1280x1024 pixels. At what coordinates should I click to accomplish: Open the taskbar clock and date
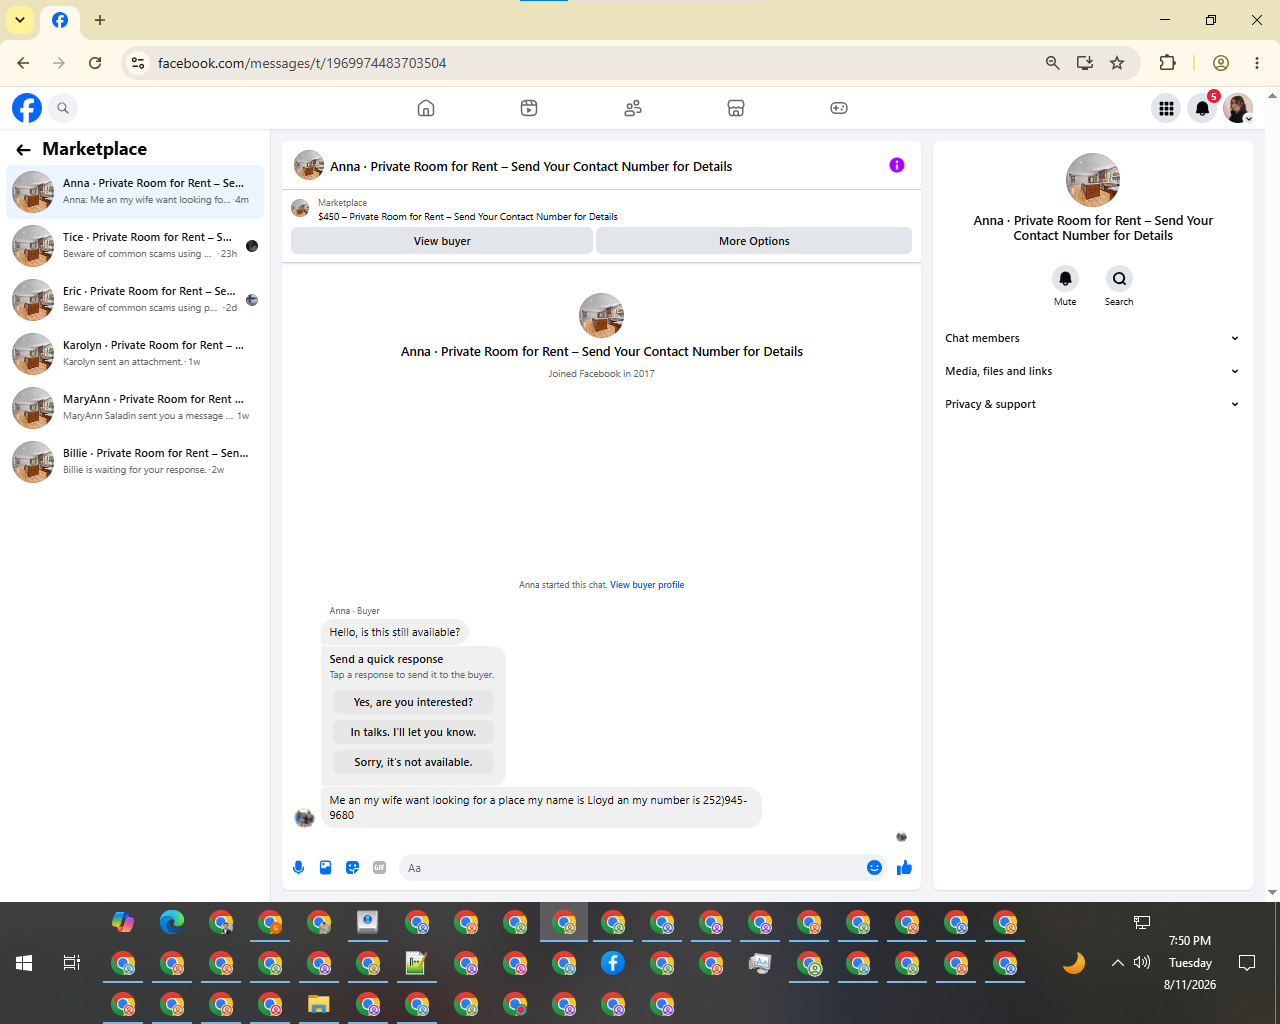coord(1190,963)
